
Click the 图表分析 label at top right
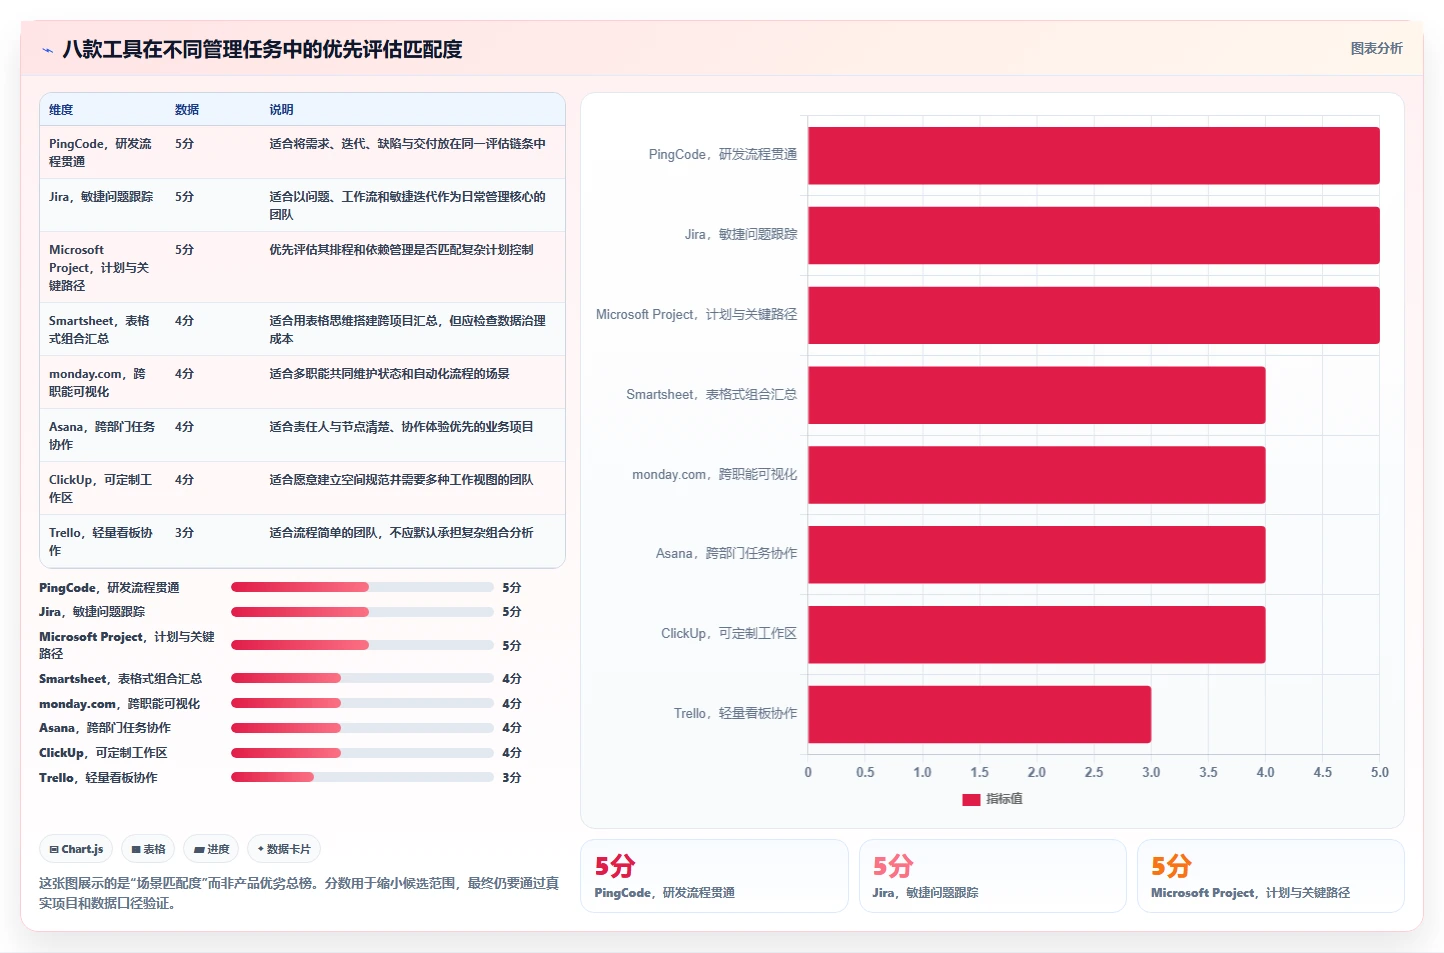point(1376,48)
